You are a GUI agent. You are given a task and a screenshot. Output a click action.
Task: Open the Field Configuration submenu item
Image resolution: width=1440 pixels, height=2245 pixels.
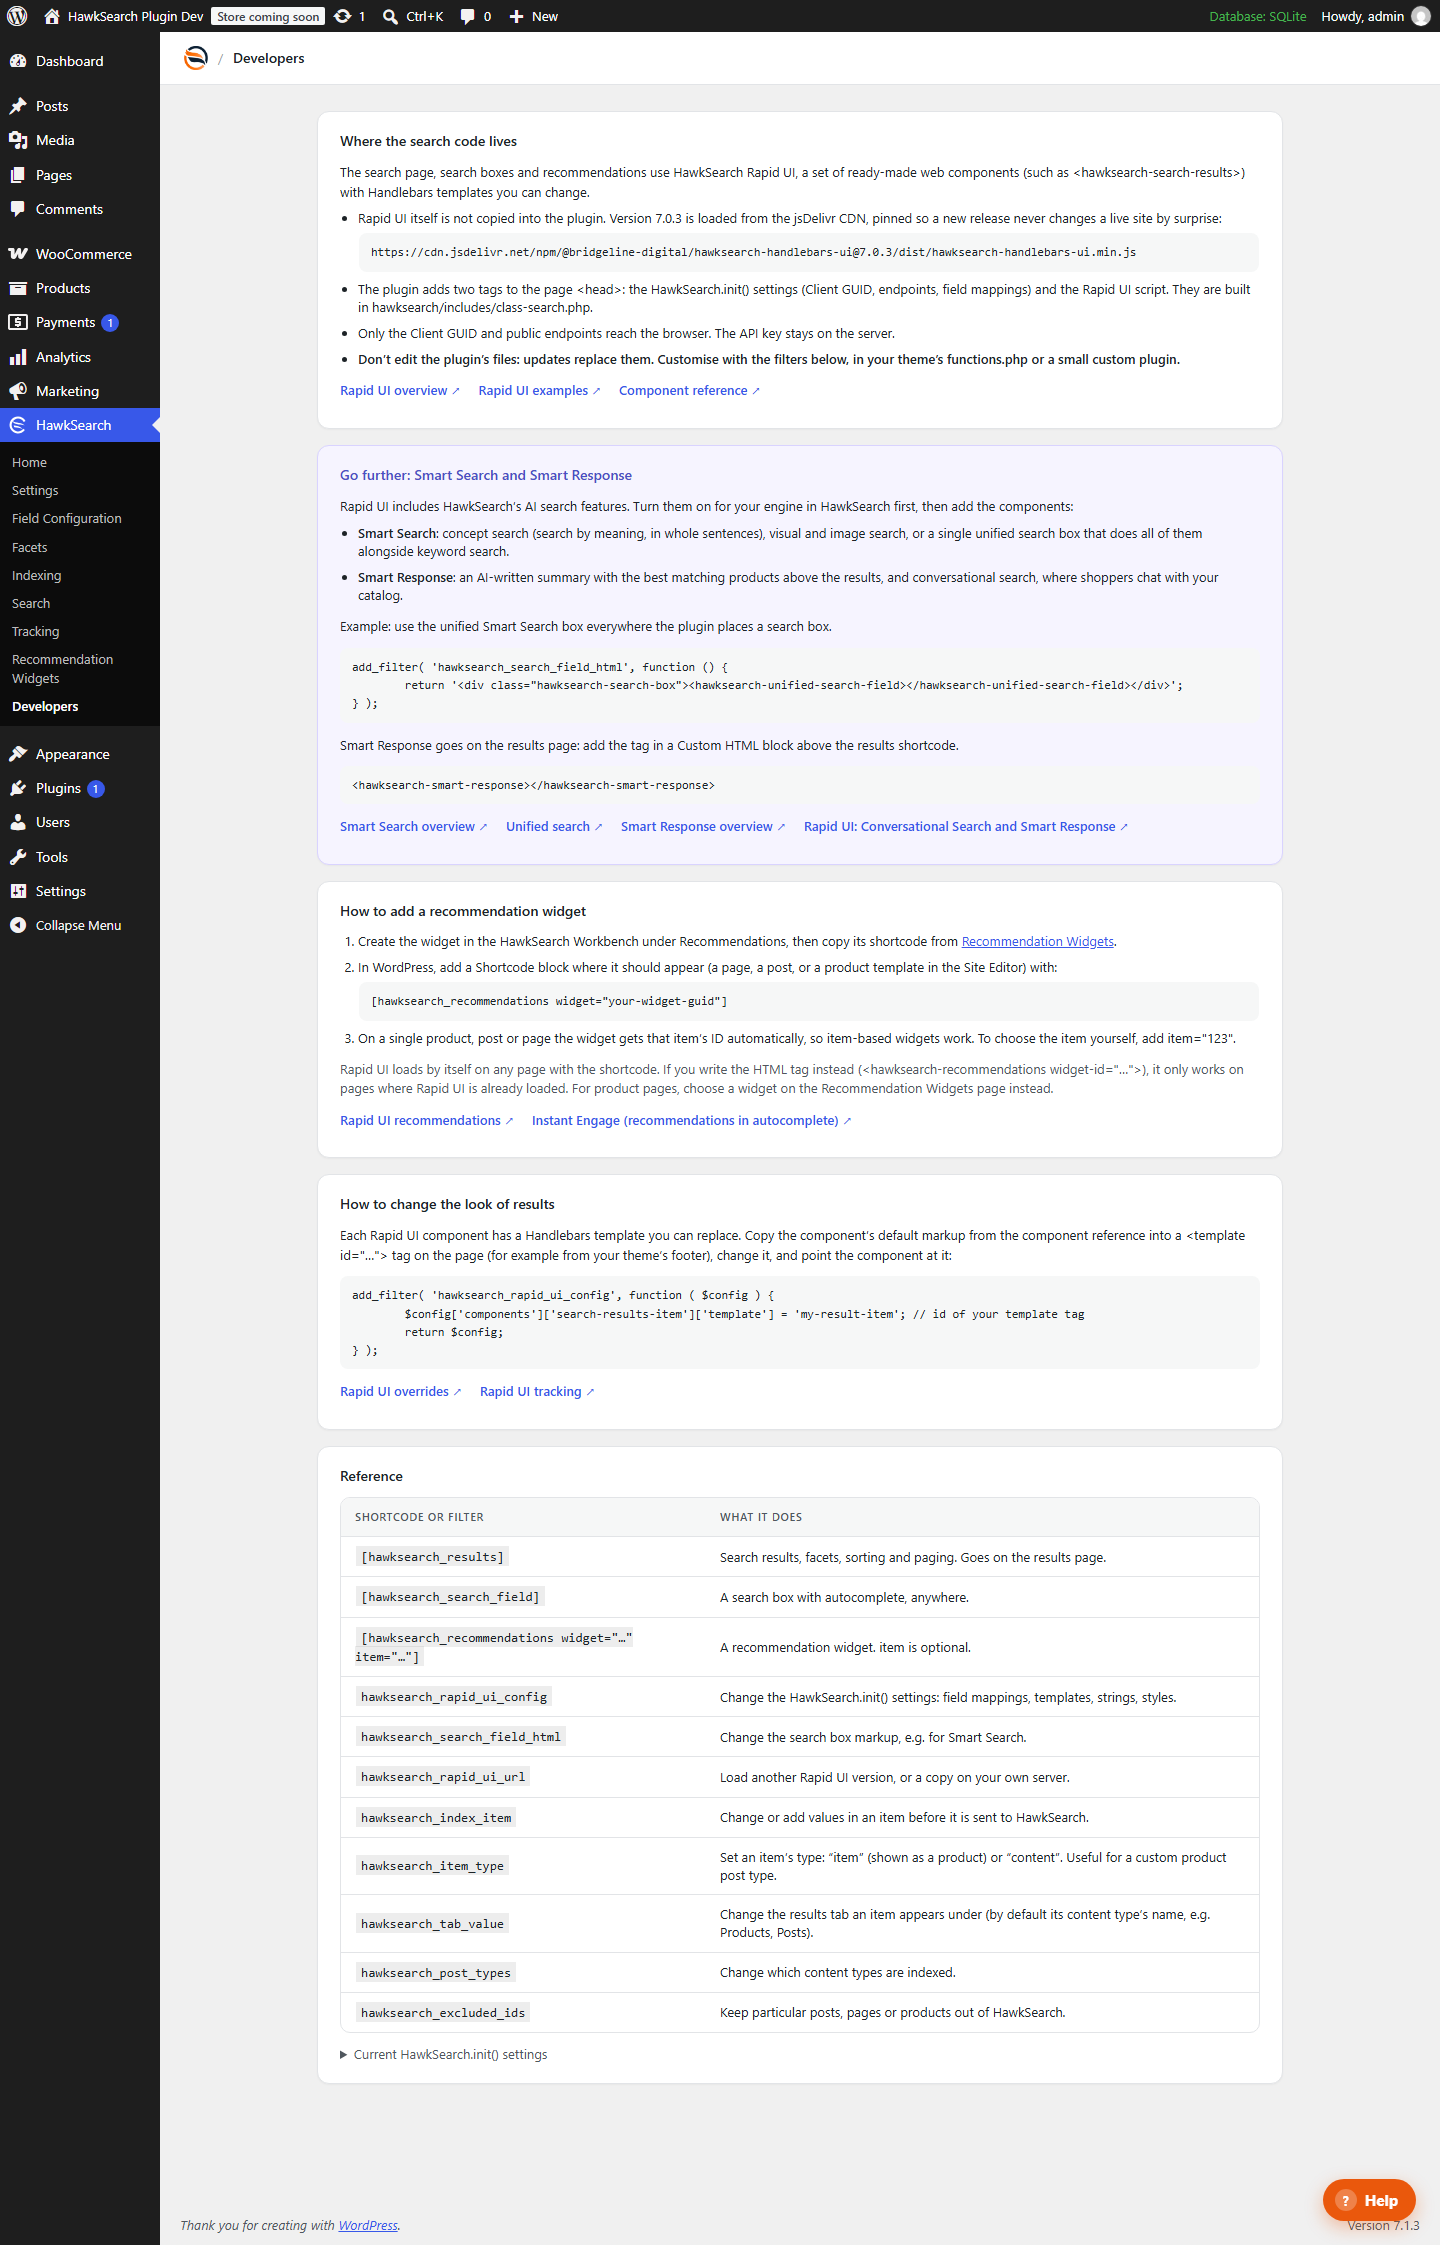point(67,518)
